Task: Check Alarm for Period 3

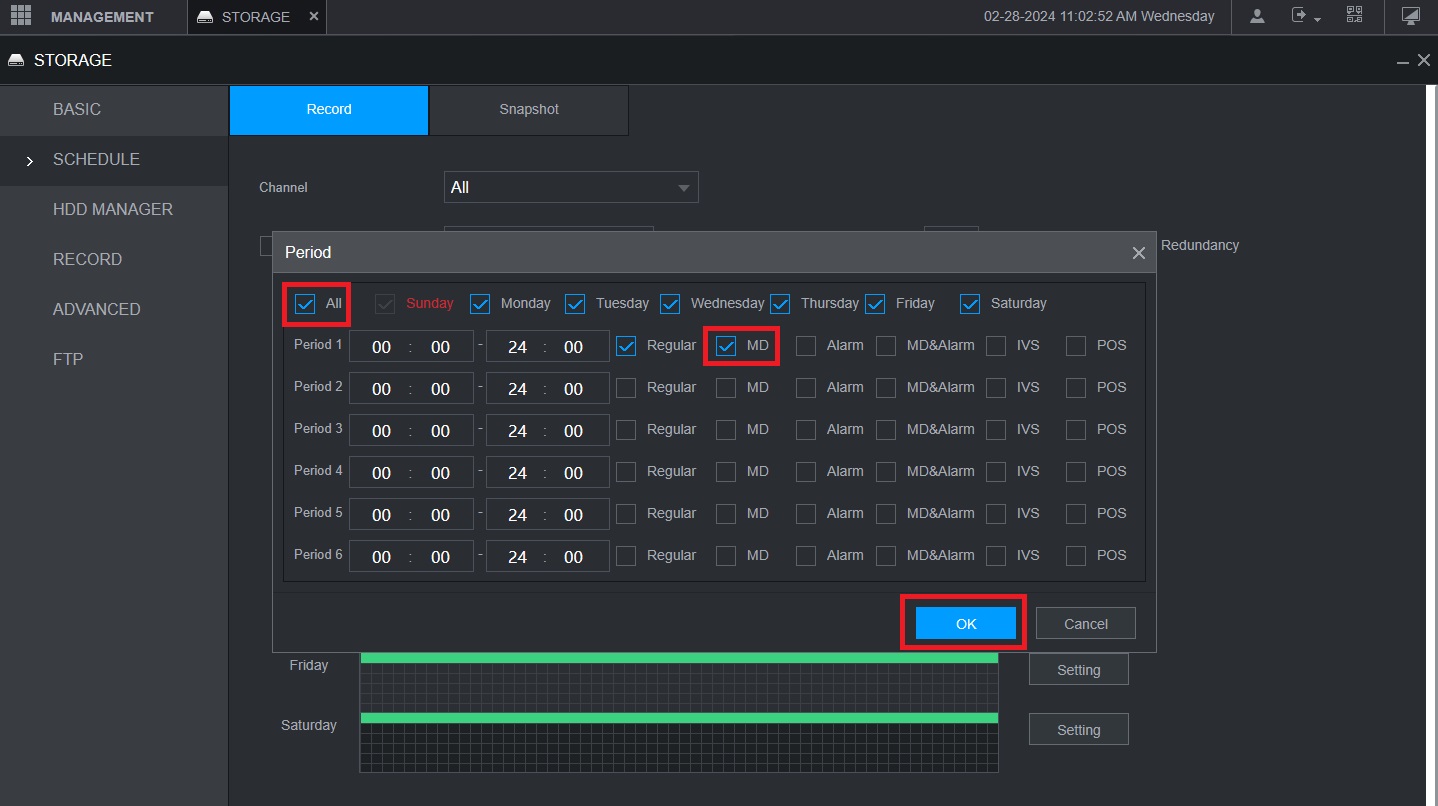Action: pos(806,430)
